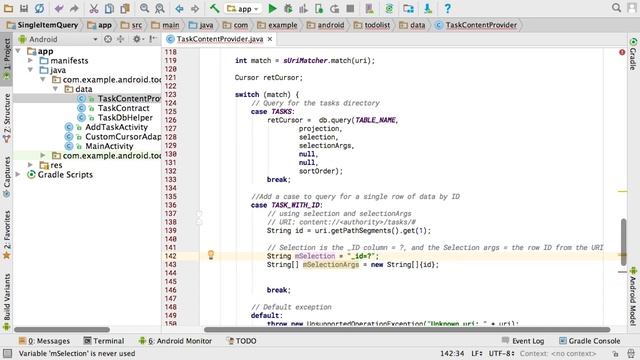Open the Android Monitor tab

[175, 341]
